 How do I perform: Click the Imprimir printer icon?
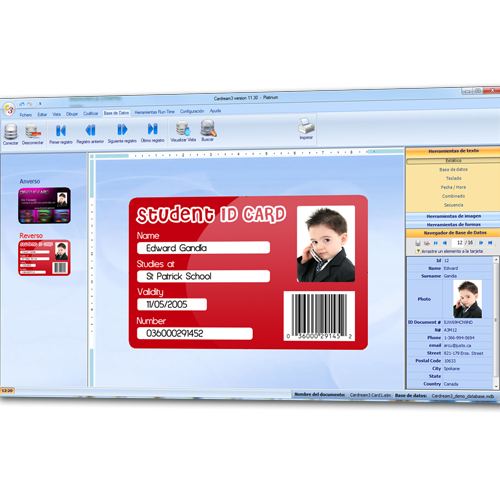click(x=306, y=128)
